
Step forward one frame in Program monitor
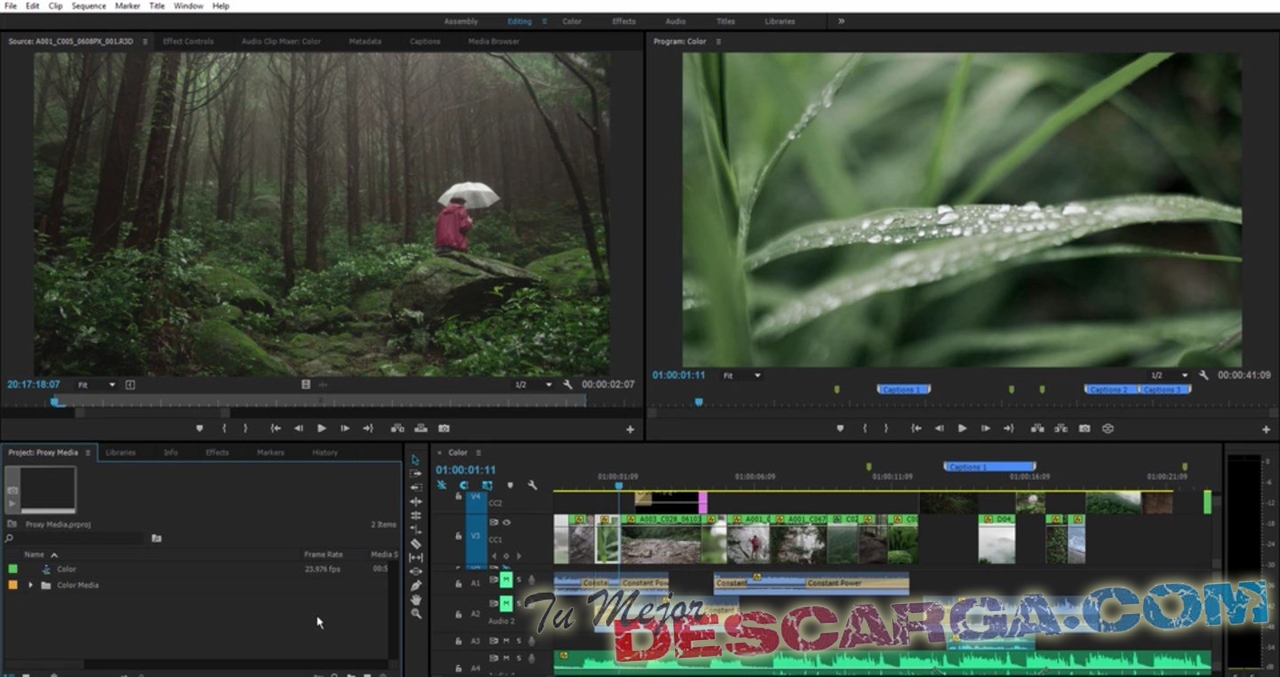click(986, 428)
